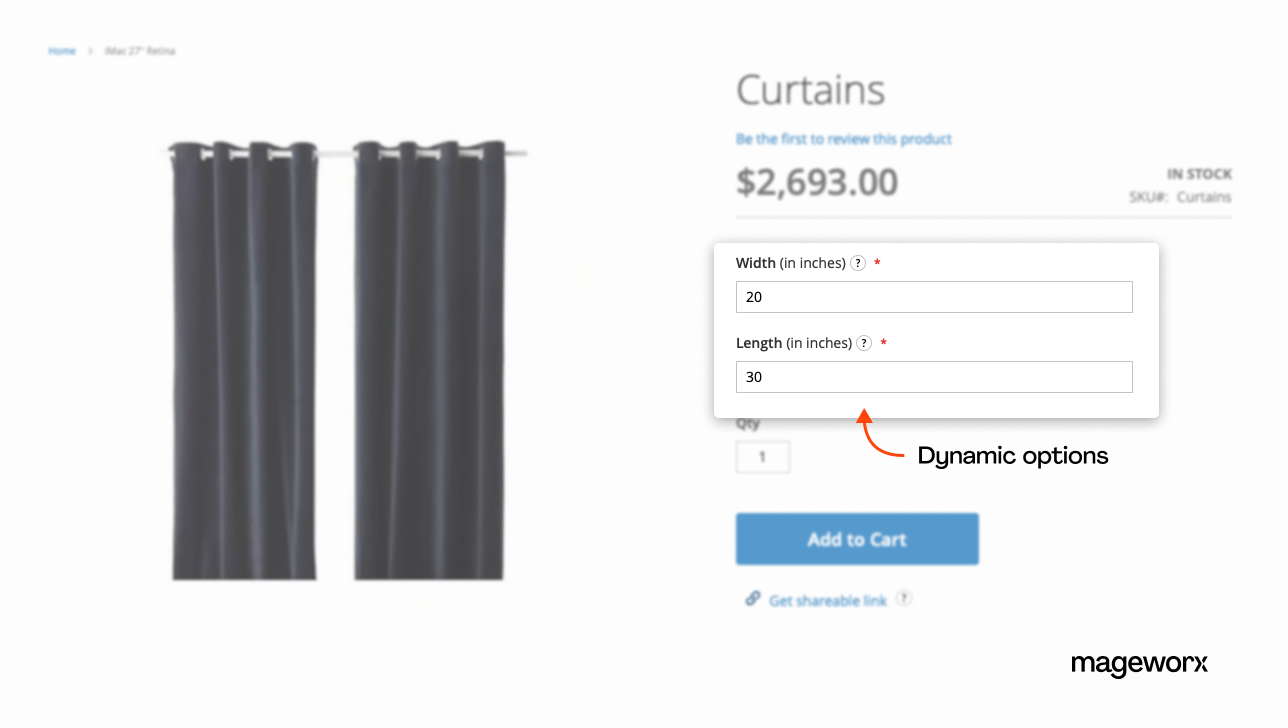Click the Dynamic options annotation label

(1013, 457)
